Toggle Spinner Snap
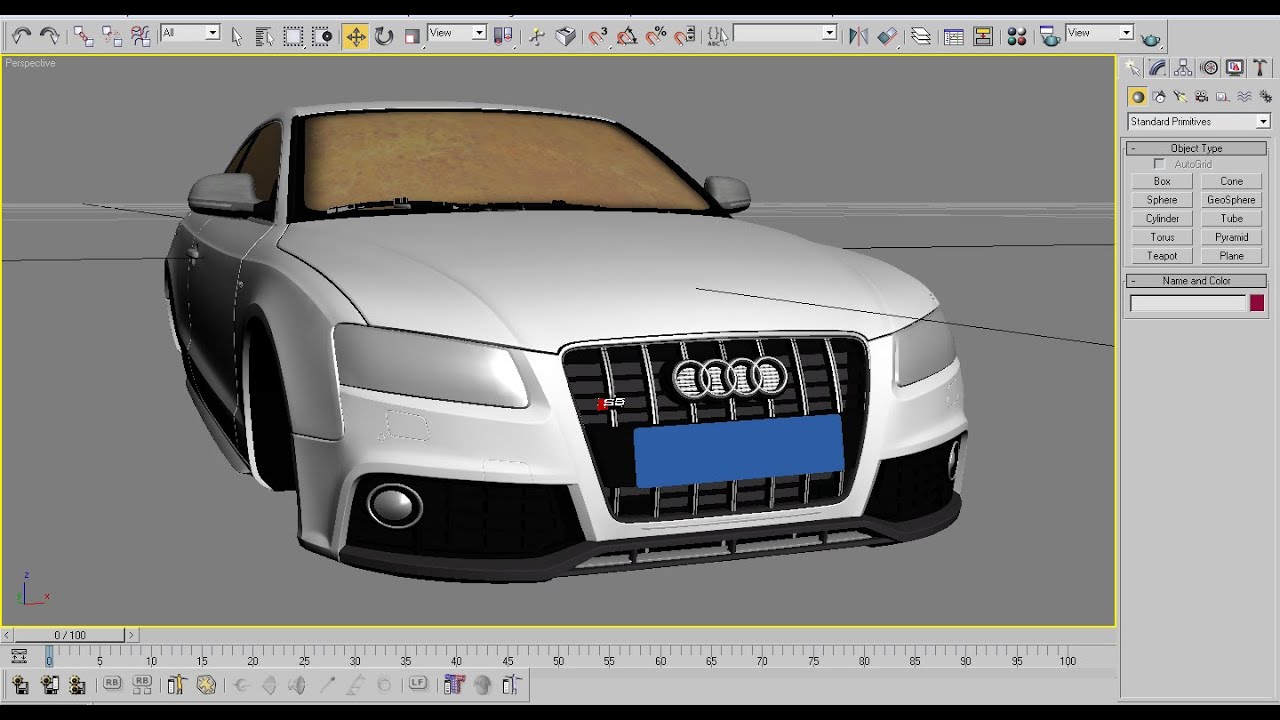The image size is (1280, 720). coord(685,36)
